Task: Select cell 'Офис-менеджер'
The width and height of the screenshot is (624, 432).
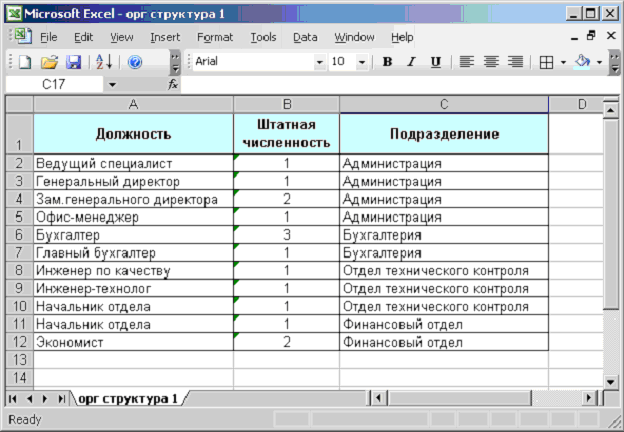Action: pyautogui.click(x=133, y=217)
